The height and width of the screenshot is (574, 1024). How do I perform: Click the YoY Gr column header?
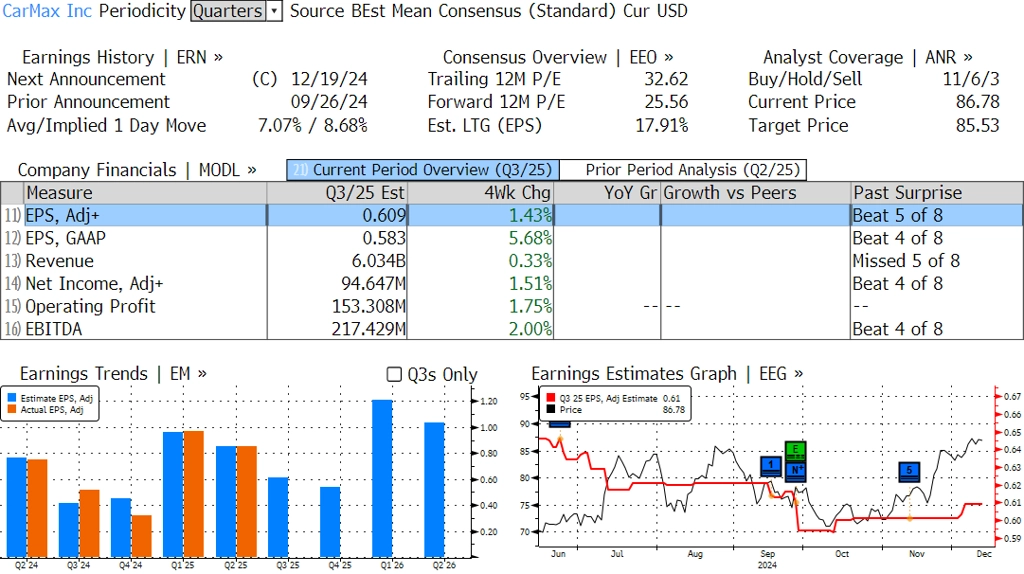pos(607,193)
